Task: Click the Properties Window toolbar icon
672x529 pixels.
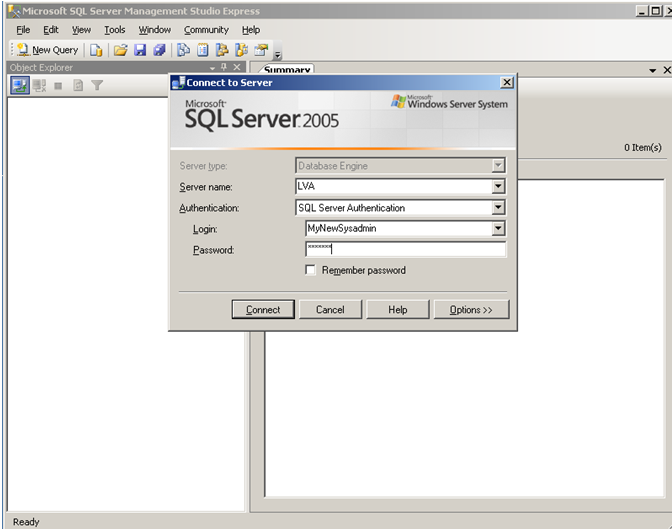Action: [x=261, y=50]
